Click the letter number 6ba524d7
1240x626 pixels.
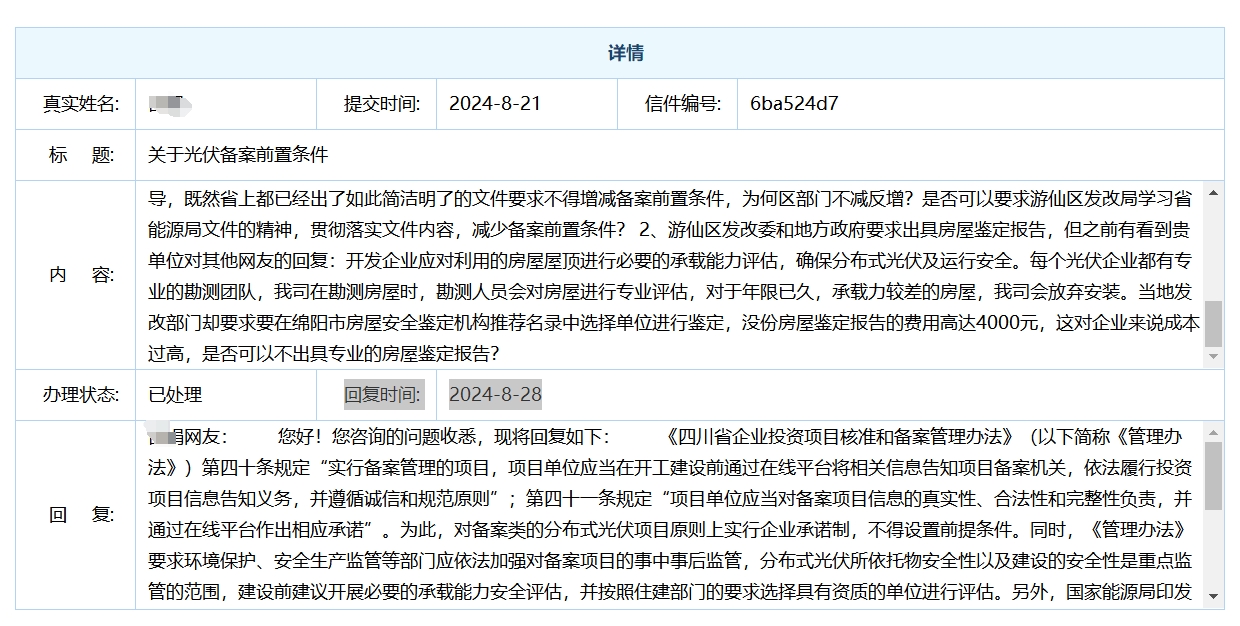[793, 104]
